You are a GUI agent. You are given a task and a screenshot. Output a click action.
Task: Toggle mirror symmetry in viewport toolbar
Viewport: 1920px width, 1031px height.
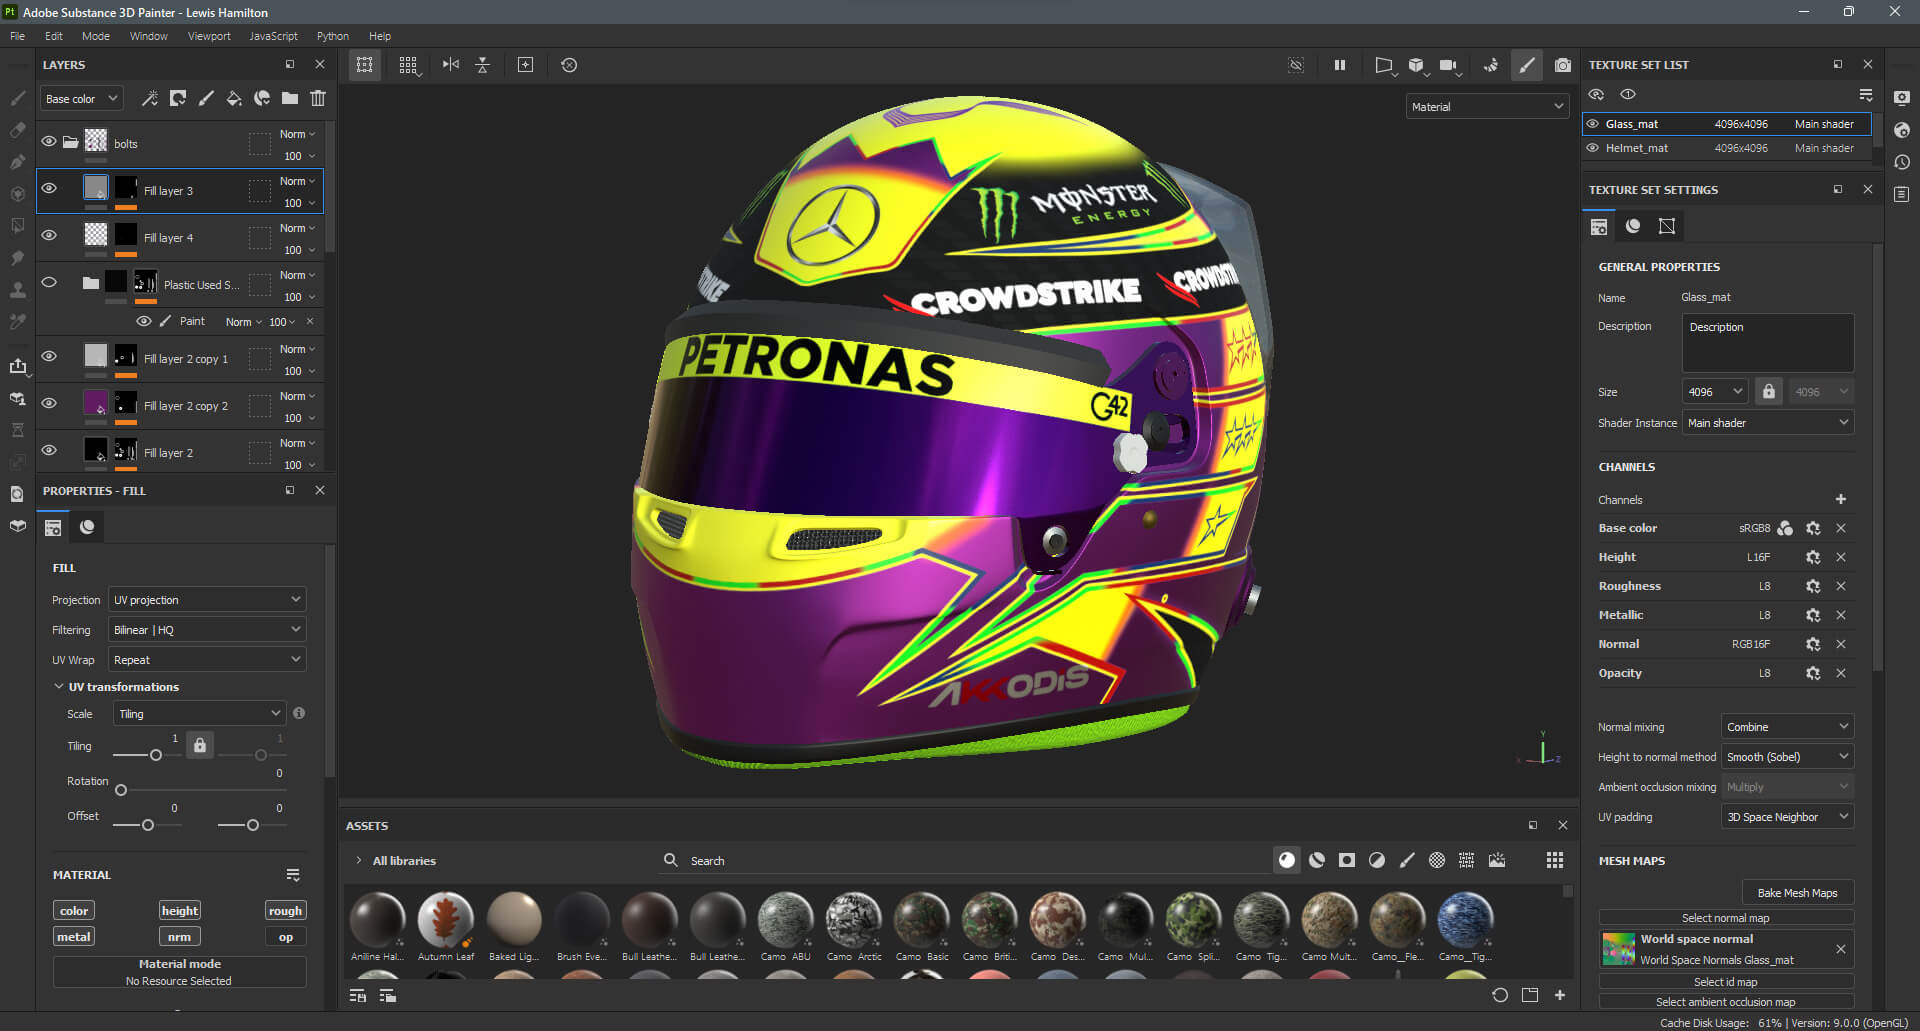pos(451,65)
